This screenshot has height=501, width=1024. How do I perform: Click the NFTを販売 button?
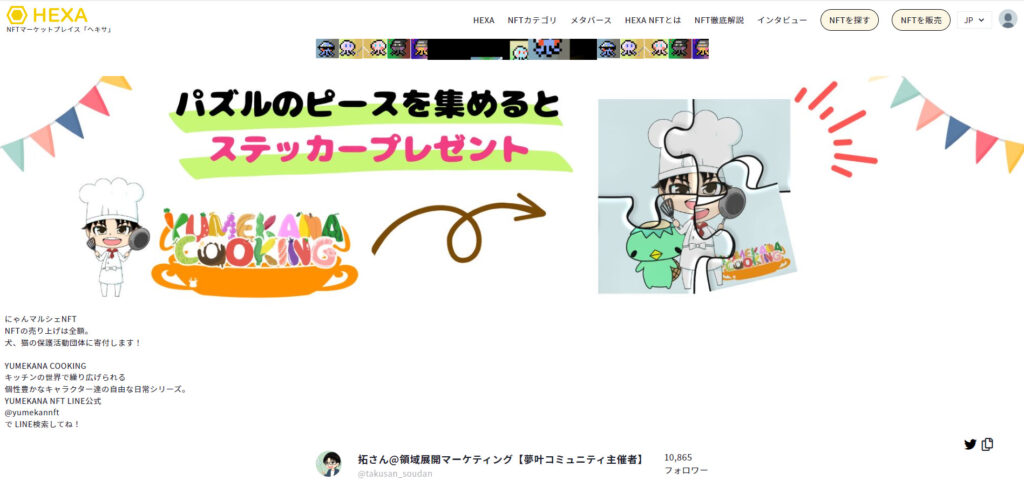click(921, 20)
